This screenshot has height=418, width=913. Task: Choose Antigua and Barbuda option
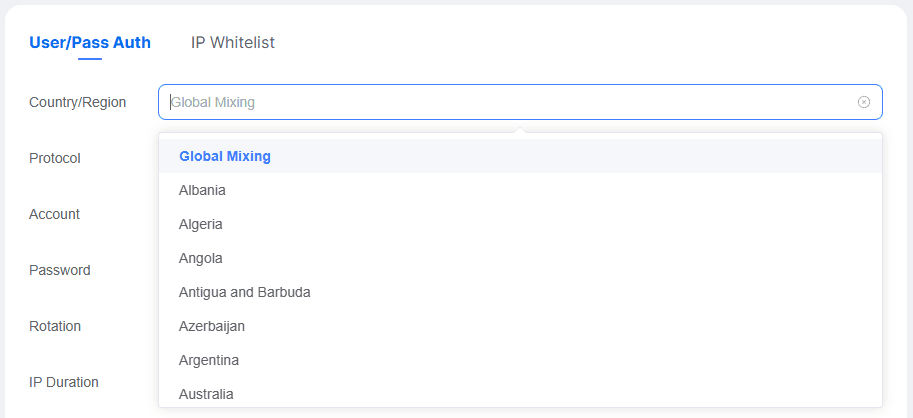point(245,292)
